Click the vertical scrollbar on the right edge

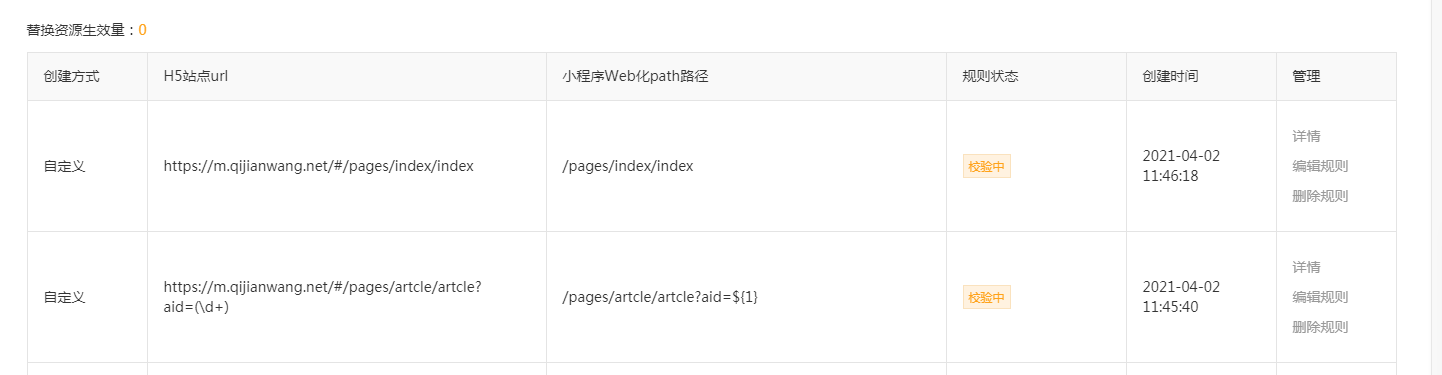point(1435,187)
